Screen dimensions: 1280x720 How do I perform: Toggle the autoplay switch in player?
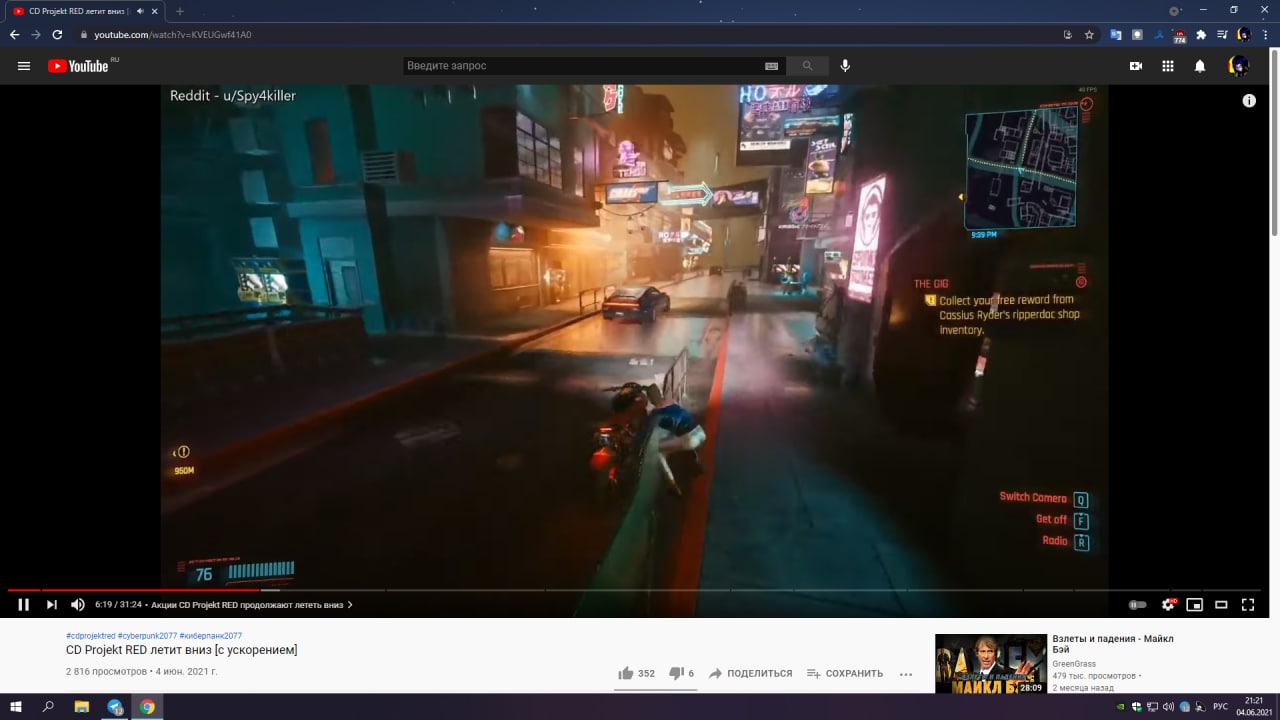1137,604
